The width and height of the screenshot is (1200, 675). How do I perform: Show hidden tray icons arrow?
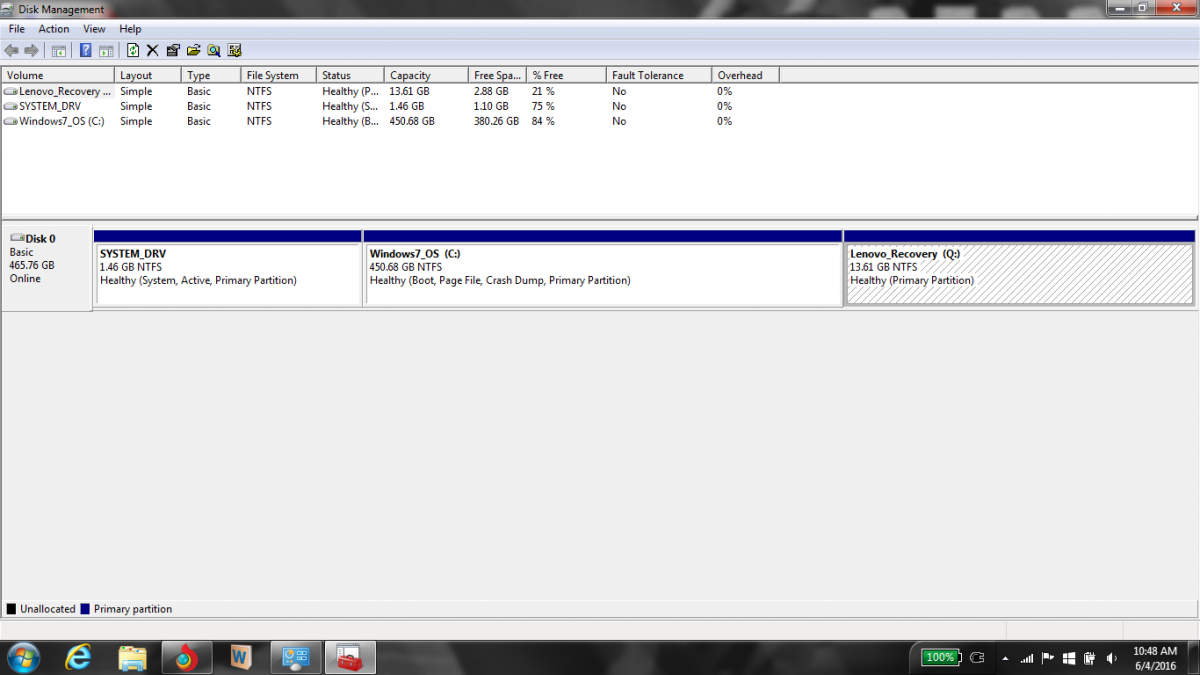click(x=1004, y=658)
